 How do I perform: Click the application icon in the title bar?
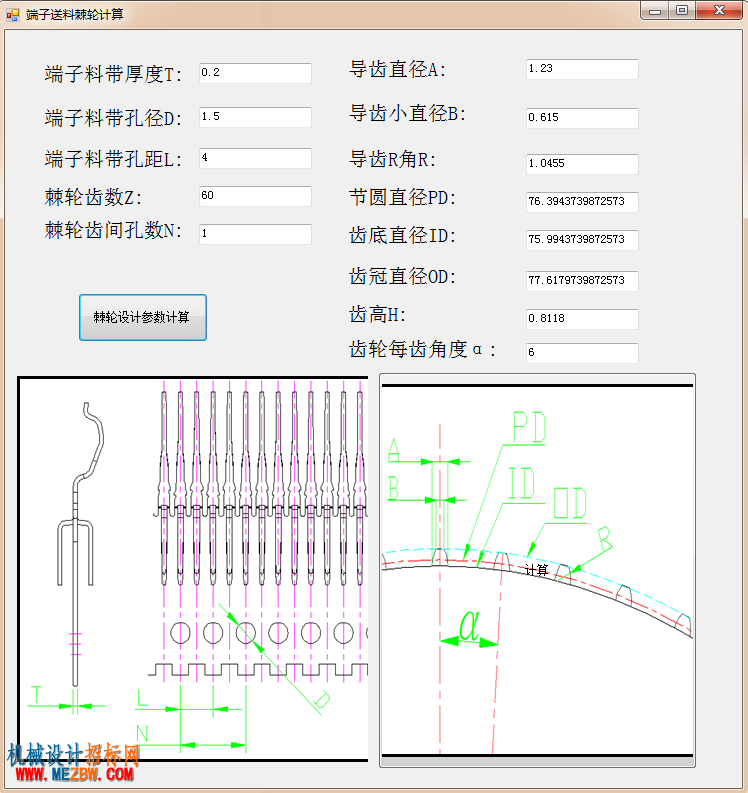13,15
